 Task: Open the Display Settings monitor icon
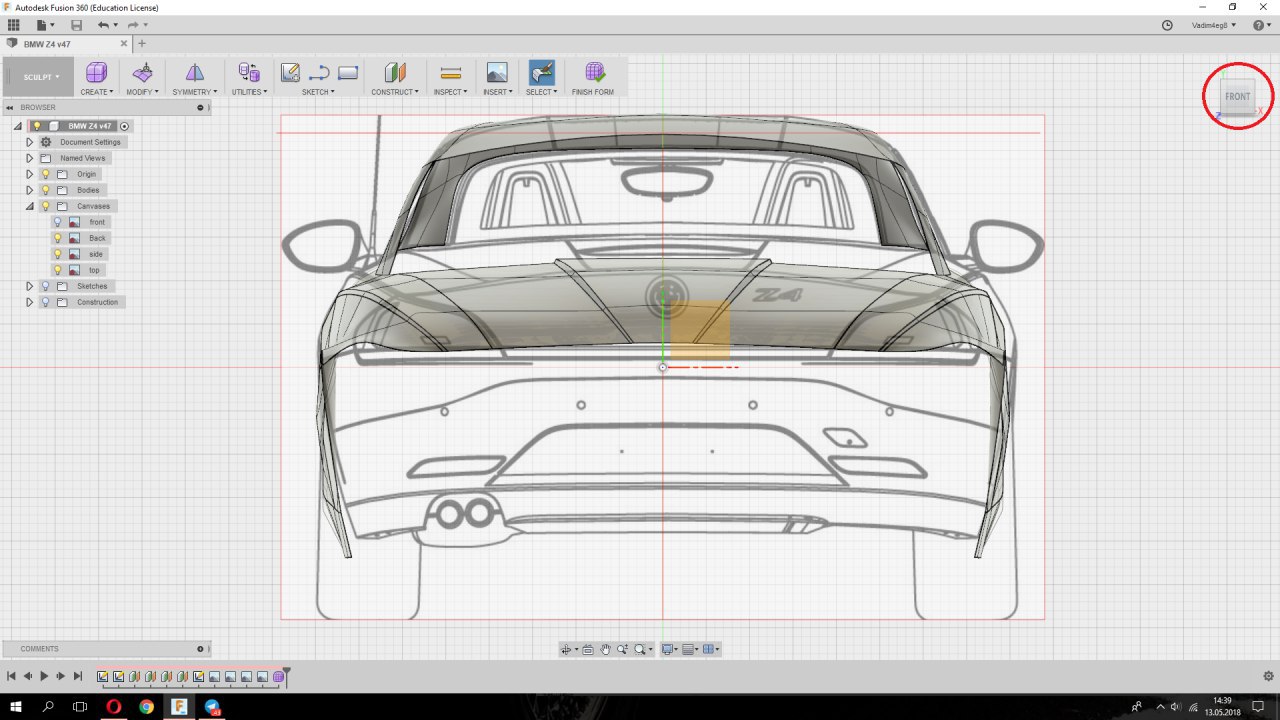[x=668, y=649]
